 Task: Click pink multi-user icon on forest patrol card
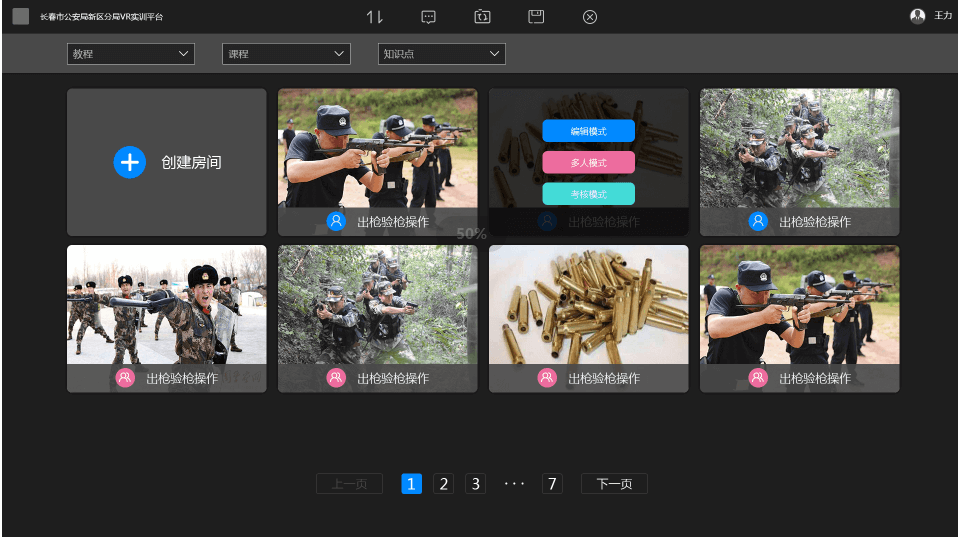click(336, 378)
